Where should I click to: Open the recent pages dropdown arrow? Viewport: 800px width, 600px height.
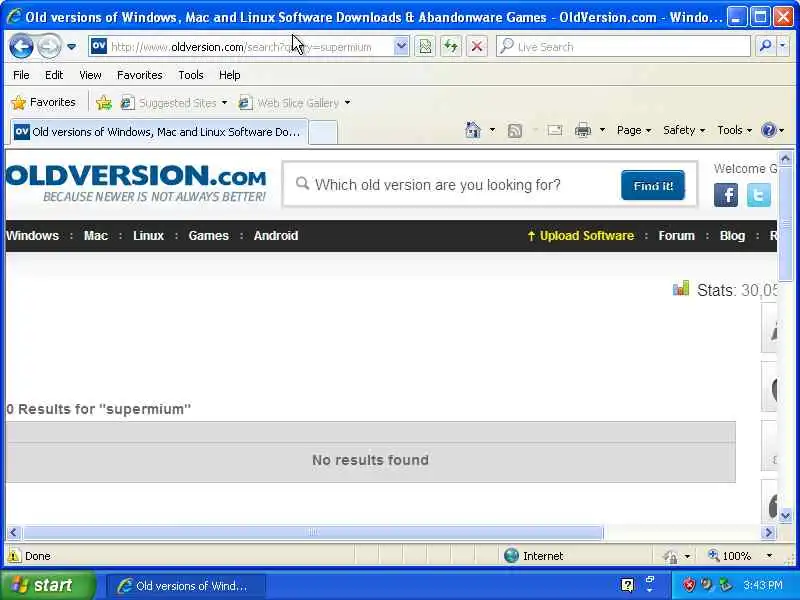[71, 47]
